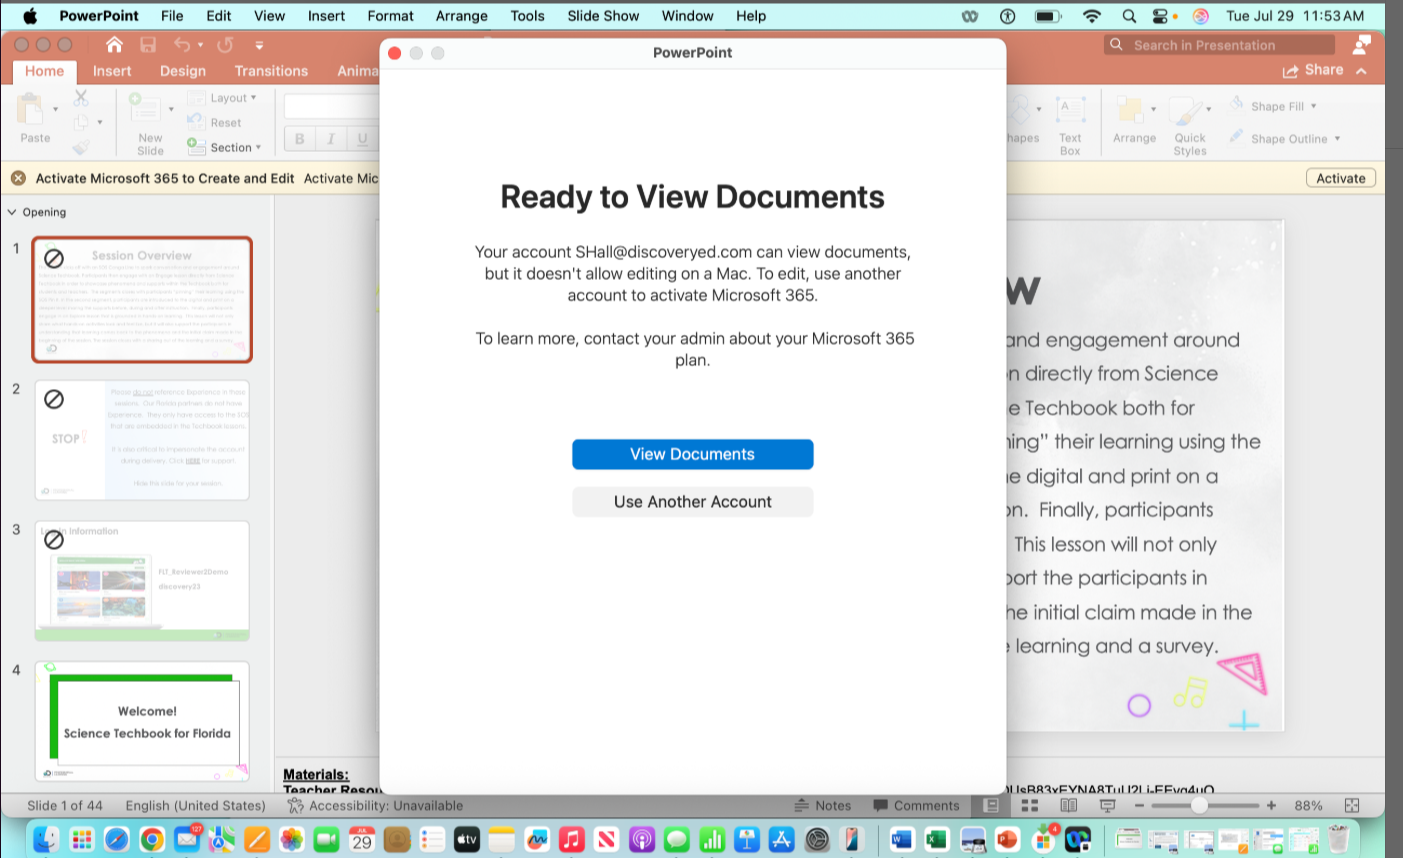Switch to Reading view
This screenshot has height=858, width=1403.
click(x=1068, y=805)
